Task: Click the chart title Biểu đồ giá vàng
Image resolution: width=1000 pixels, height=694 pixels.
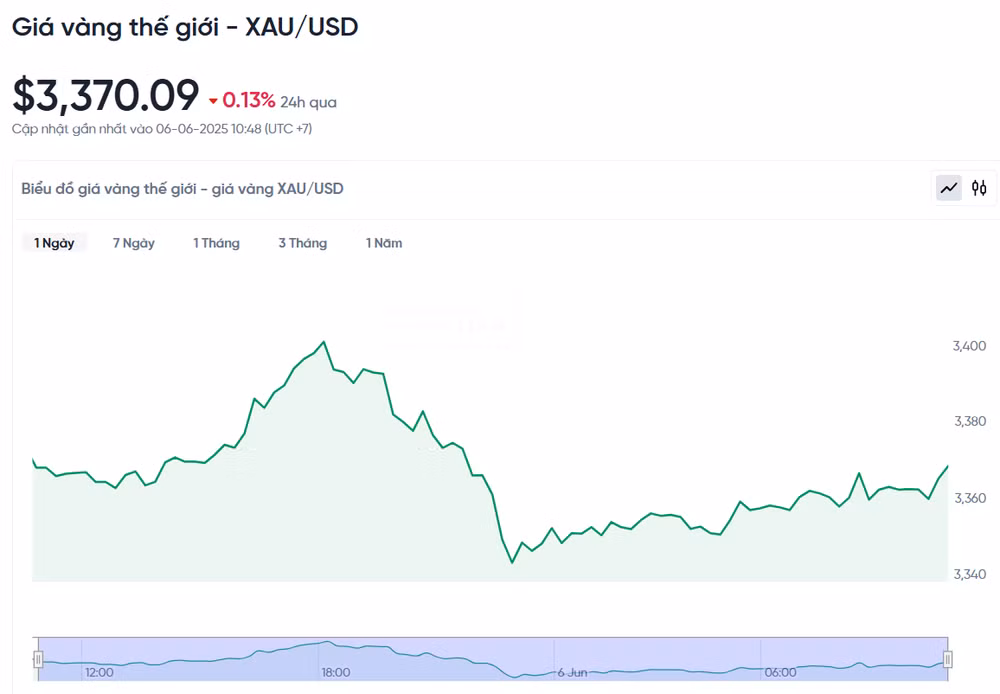Action: pyautogui.click(x=182, y=189)
